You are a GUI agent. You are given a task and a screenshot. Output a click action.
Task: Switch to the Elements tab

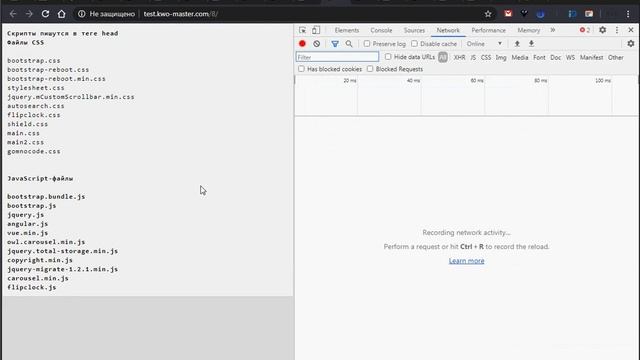(x=347, y=30)
